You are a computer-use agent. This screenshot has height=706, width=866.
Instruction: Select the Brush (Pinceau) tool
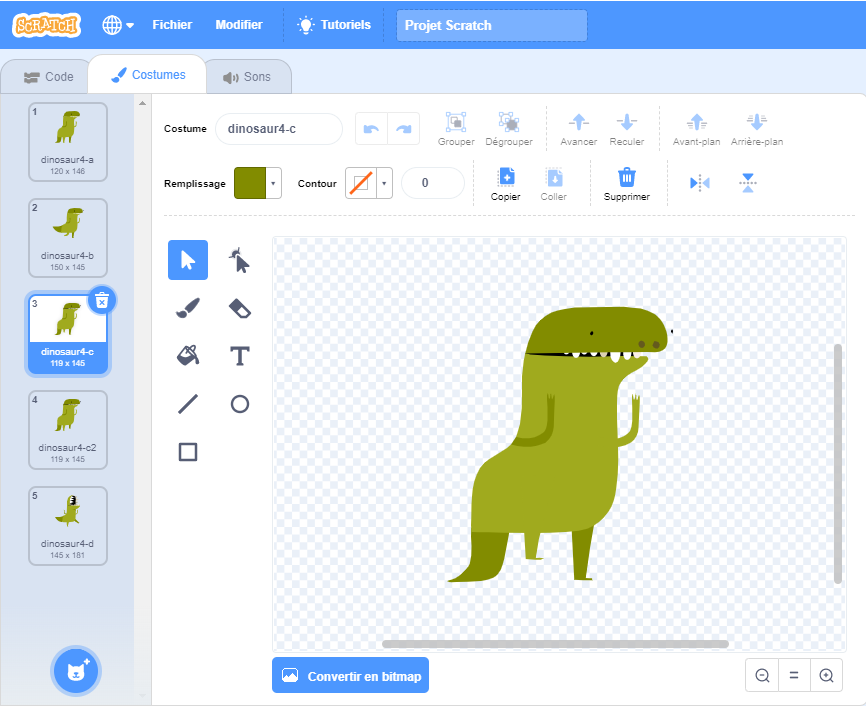point(188,308)
